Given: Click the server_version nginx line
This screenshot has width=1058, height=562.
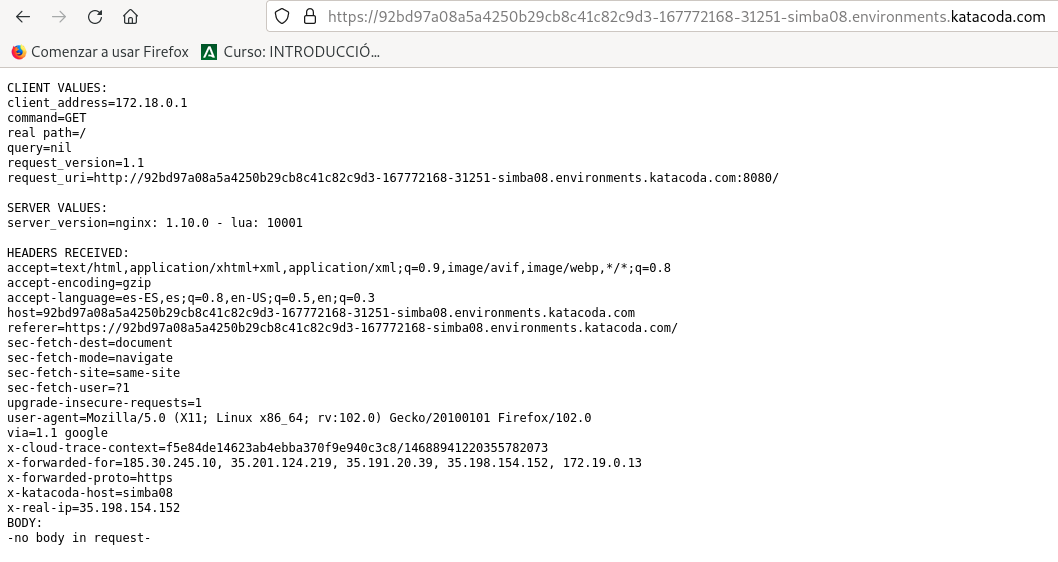Looking at the screenshot, I should coord(155,223).
